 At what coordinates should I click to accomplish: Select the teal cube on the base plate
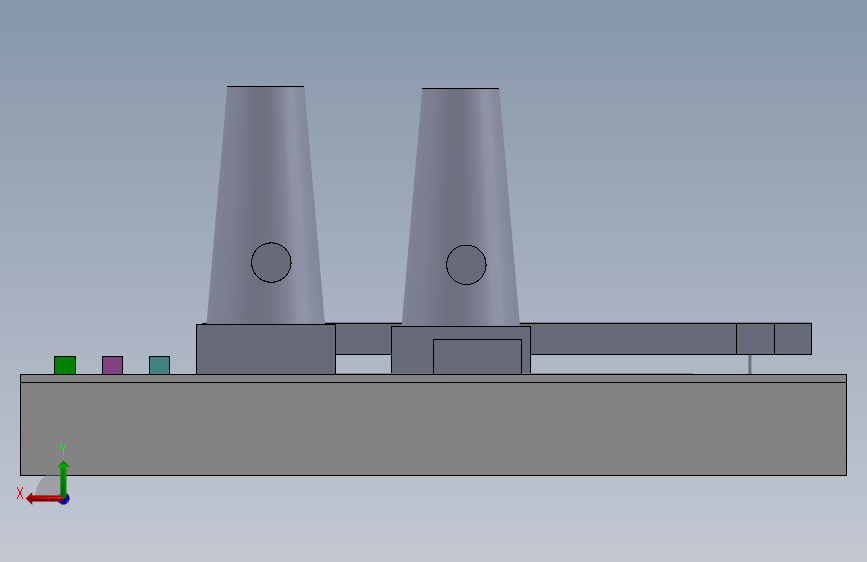pos(159,365)
